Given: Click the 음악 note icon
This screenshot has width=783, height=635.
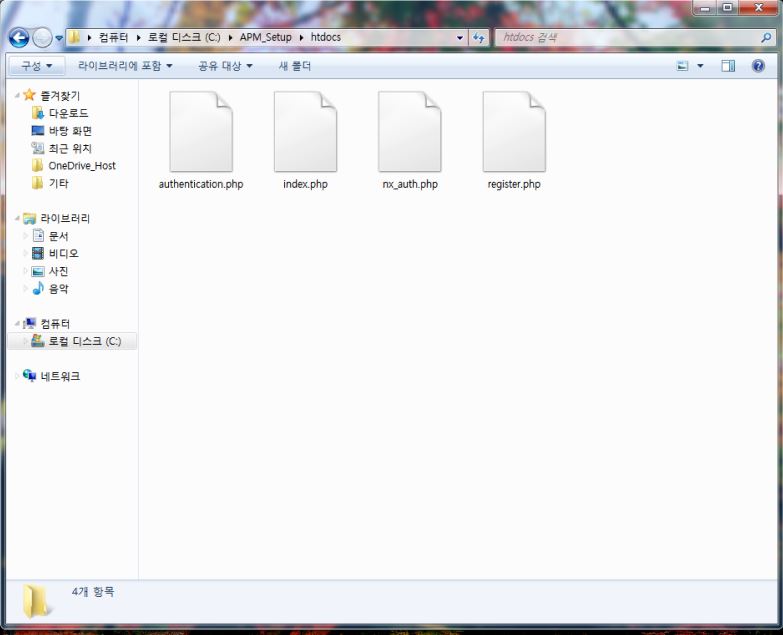Looking at the screenshot, I should click(x=38, y=288).
